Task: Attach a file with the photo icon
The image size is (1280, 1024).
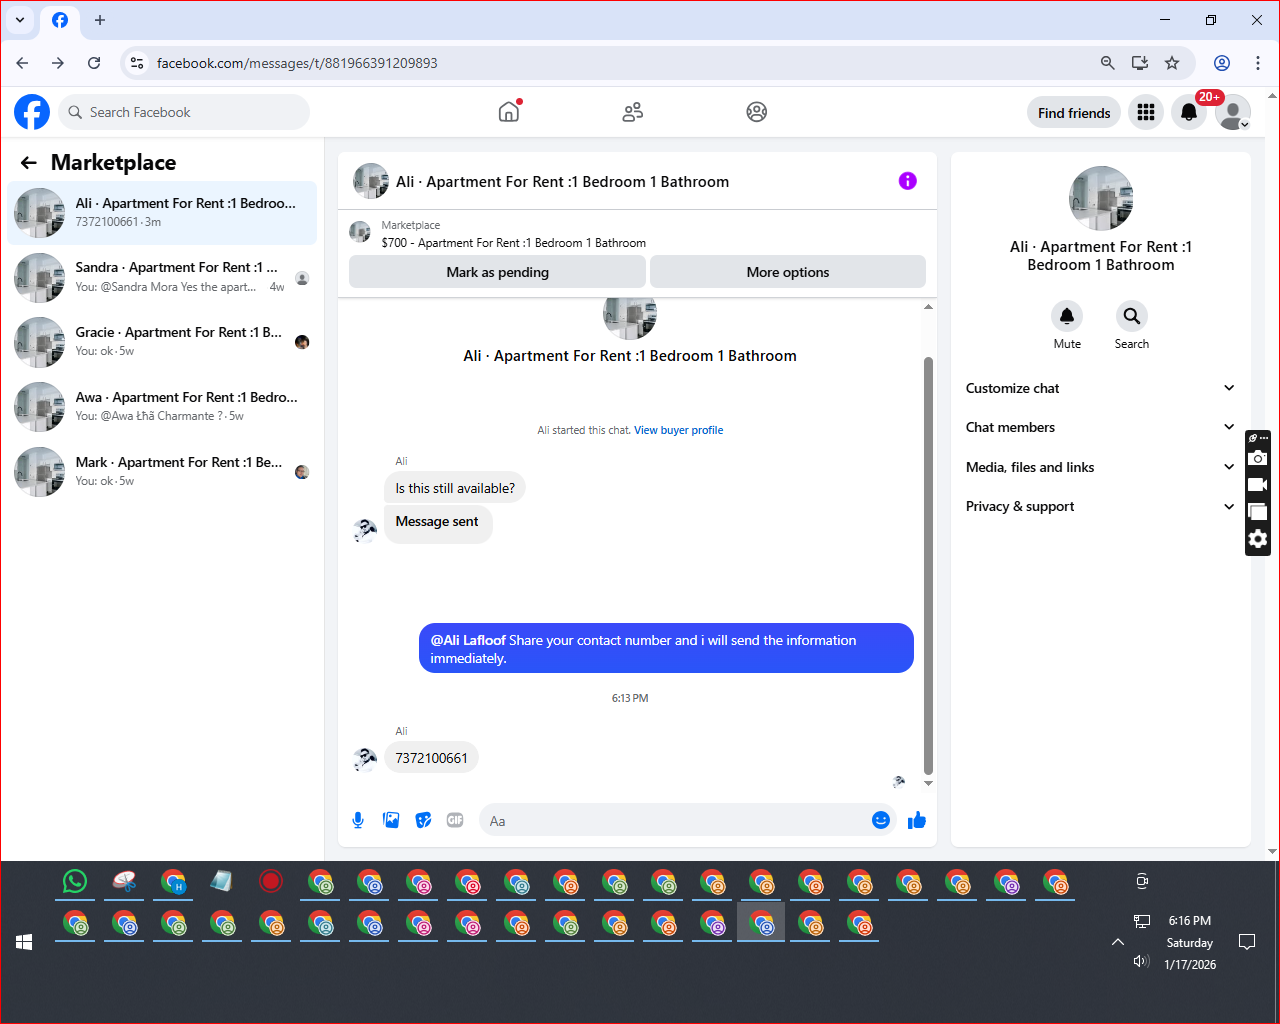Action: pyautogui.click(x=391, y=820)
